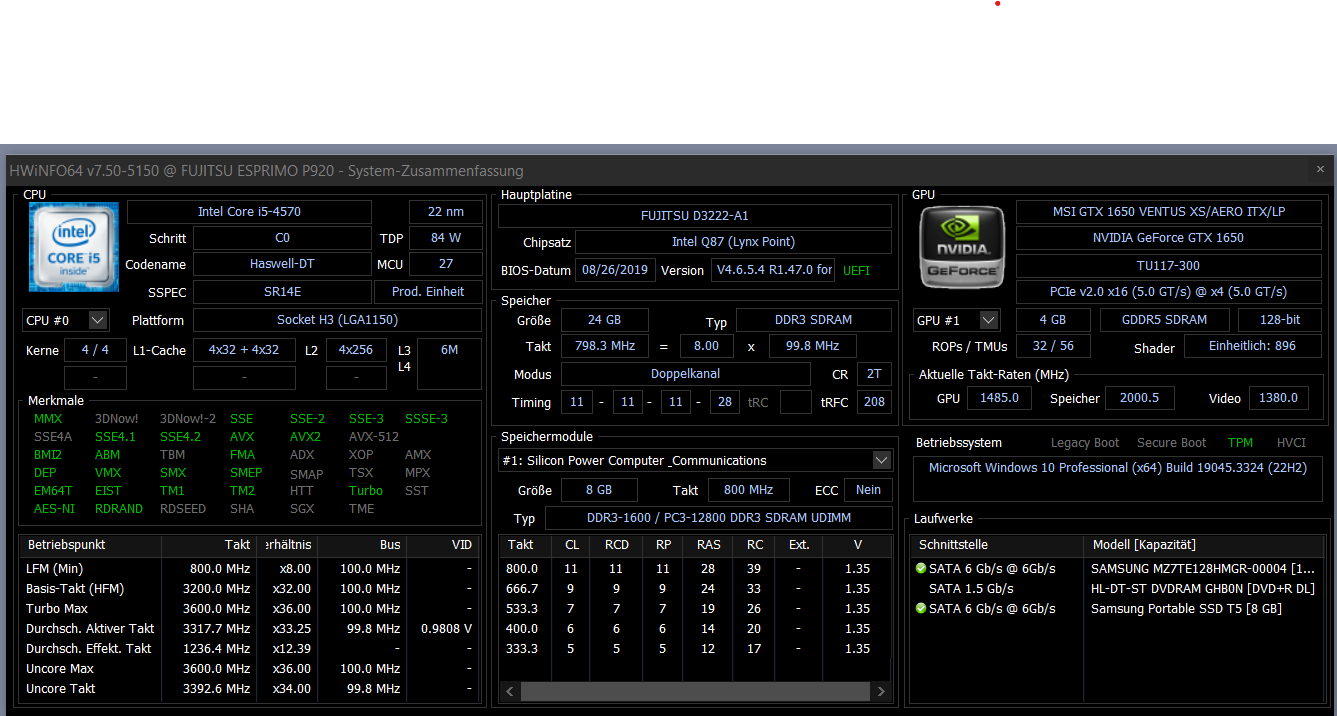The image size is (1337, 716).
Task: Click the Secure Boot indicator
Action: [1171, 443]
